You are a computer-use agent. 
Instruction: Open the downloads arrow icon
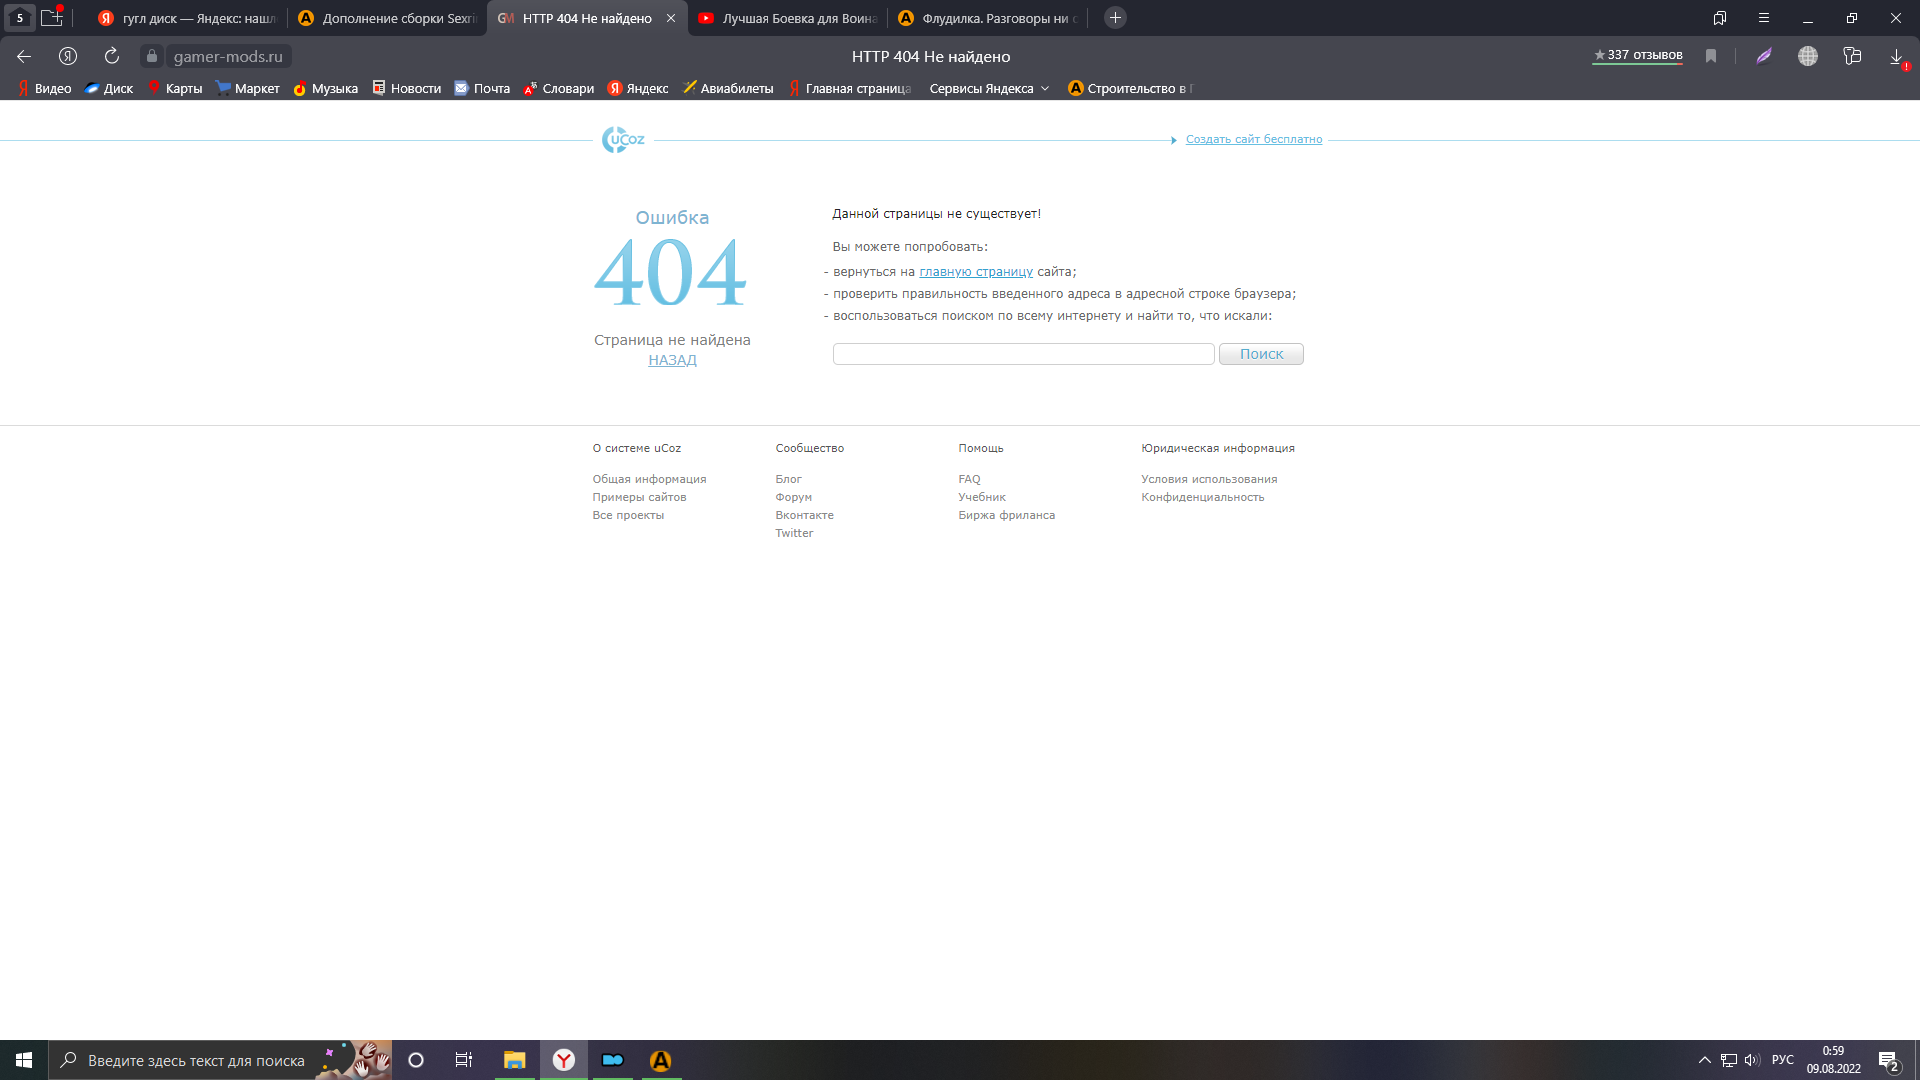pos(1896,56)
